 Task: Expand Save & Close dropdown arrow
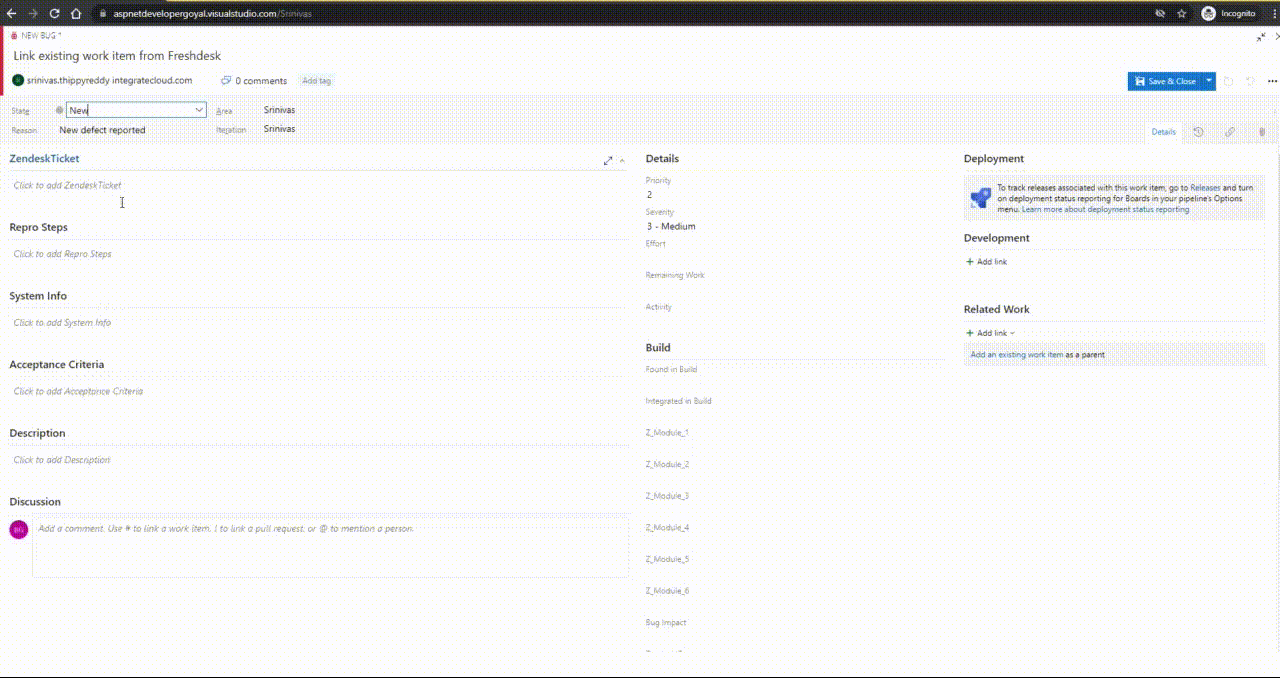click(1209, 81)
